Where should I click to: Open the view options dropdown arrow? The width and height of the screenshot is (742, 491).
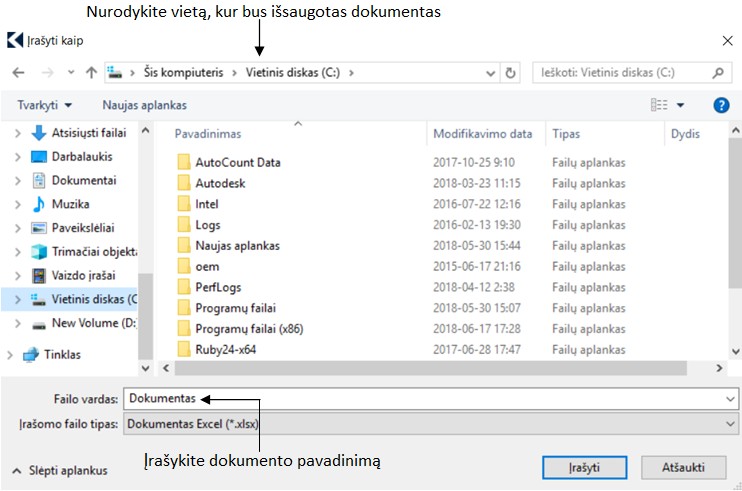click(x=680, y=105)
